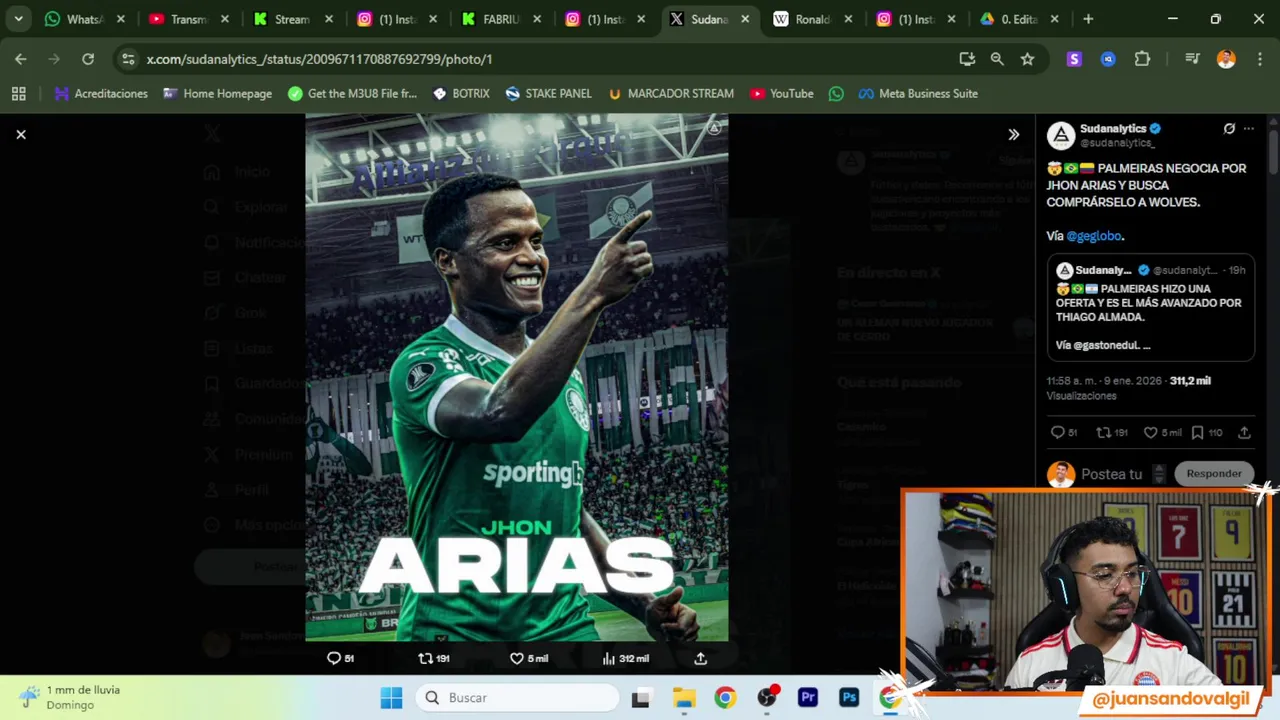Click the site info icon in address bar
The height and width of the screenshot is (720, 1280).
128,59
